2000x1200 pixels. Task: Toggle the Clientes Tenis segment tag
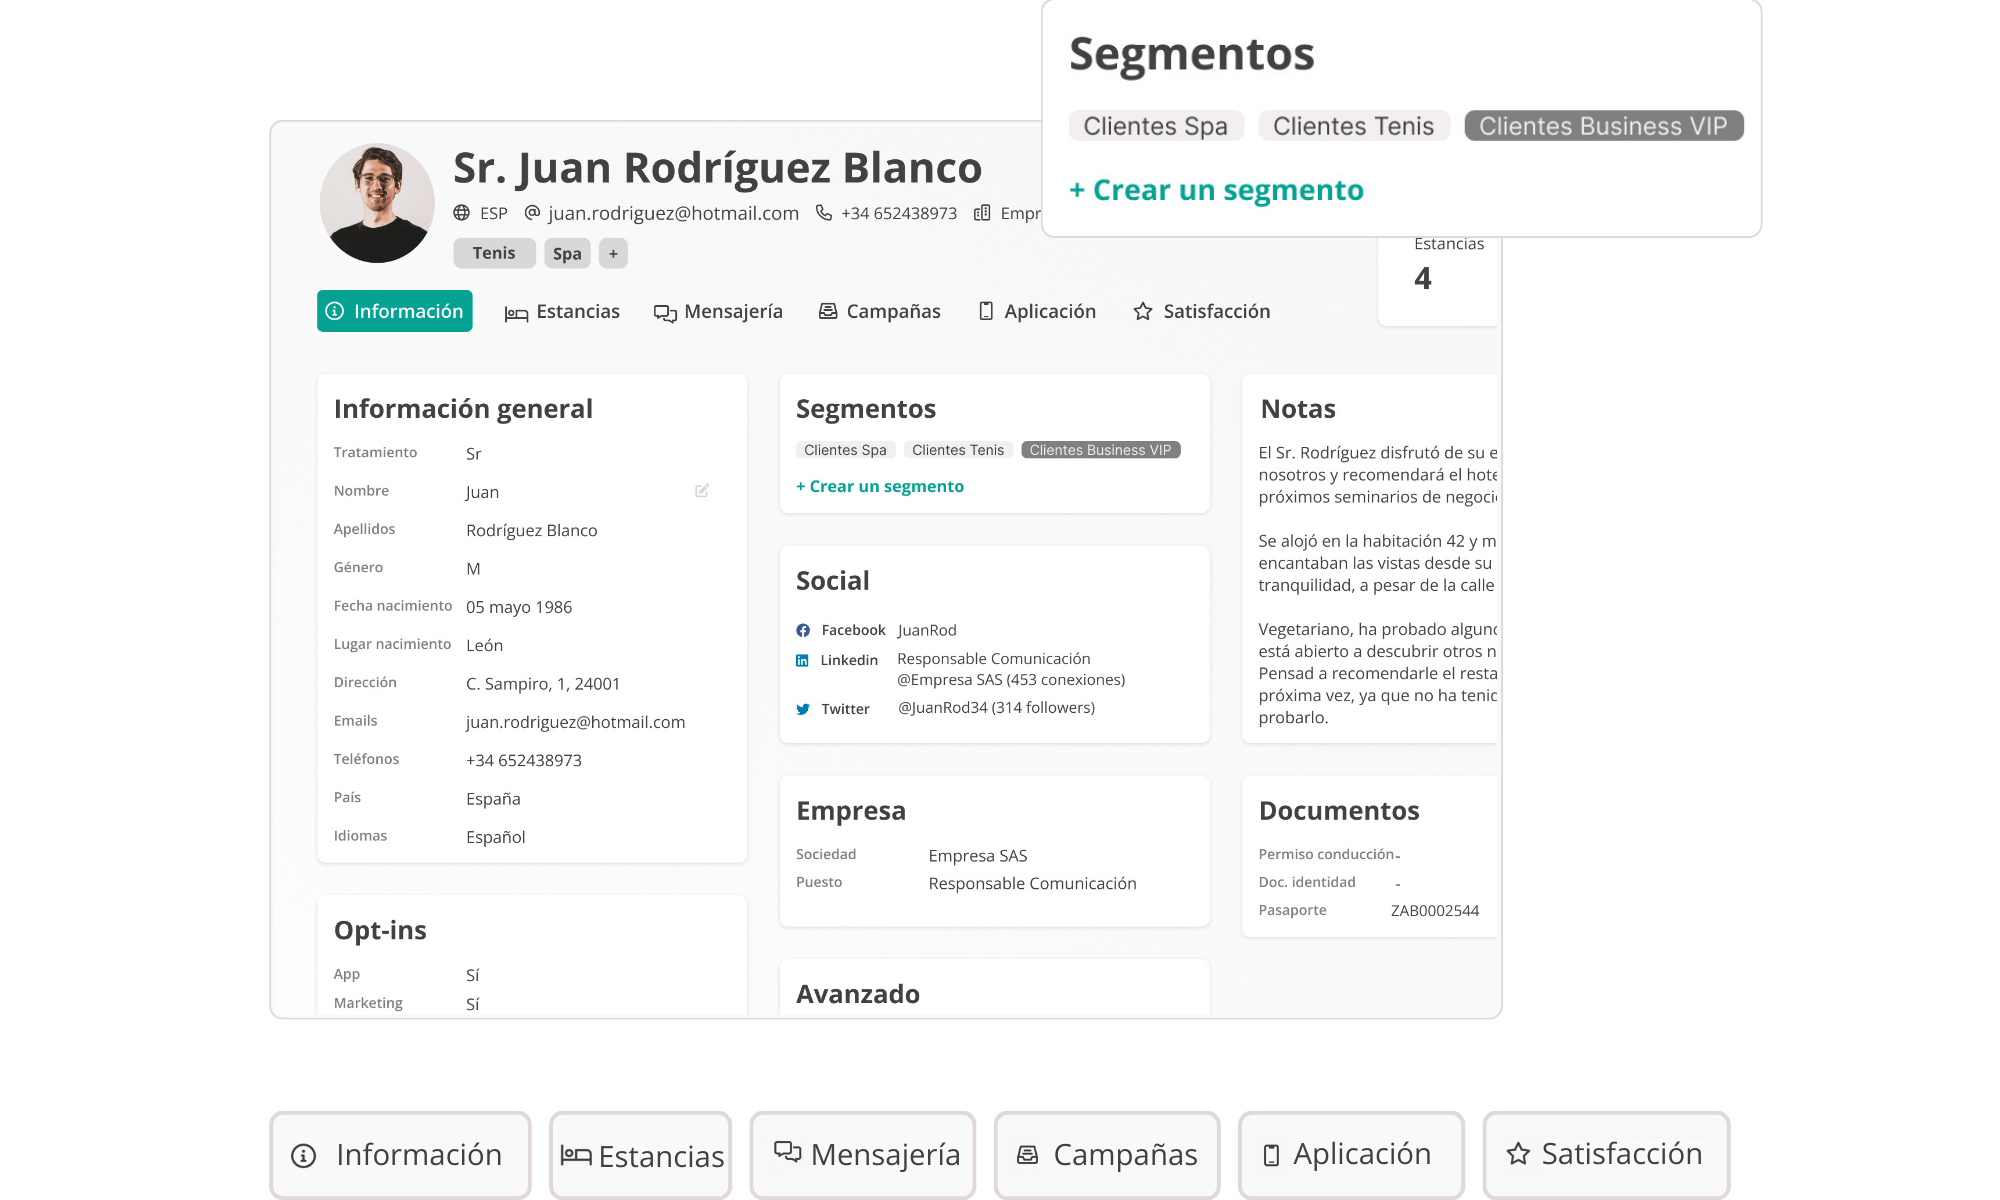click(1353, 127)
